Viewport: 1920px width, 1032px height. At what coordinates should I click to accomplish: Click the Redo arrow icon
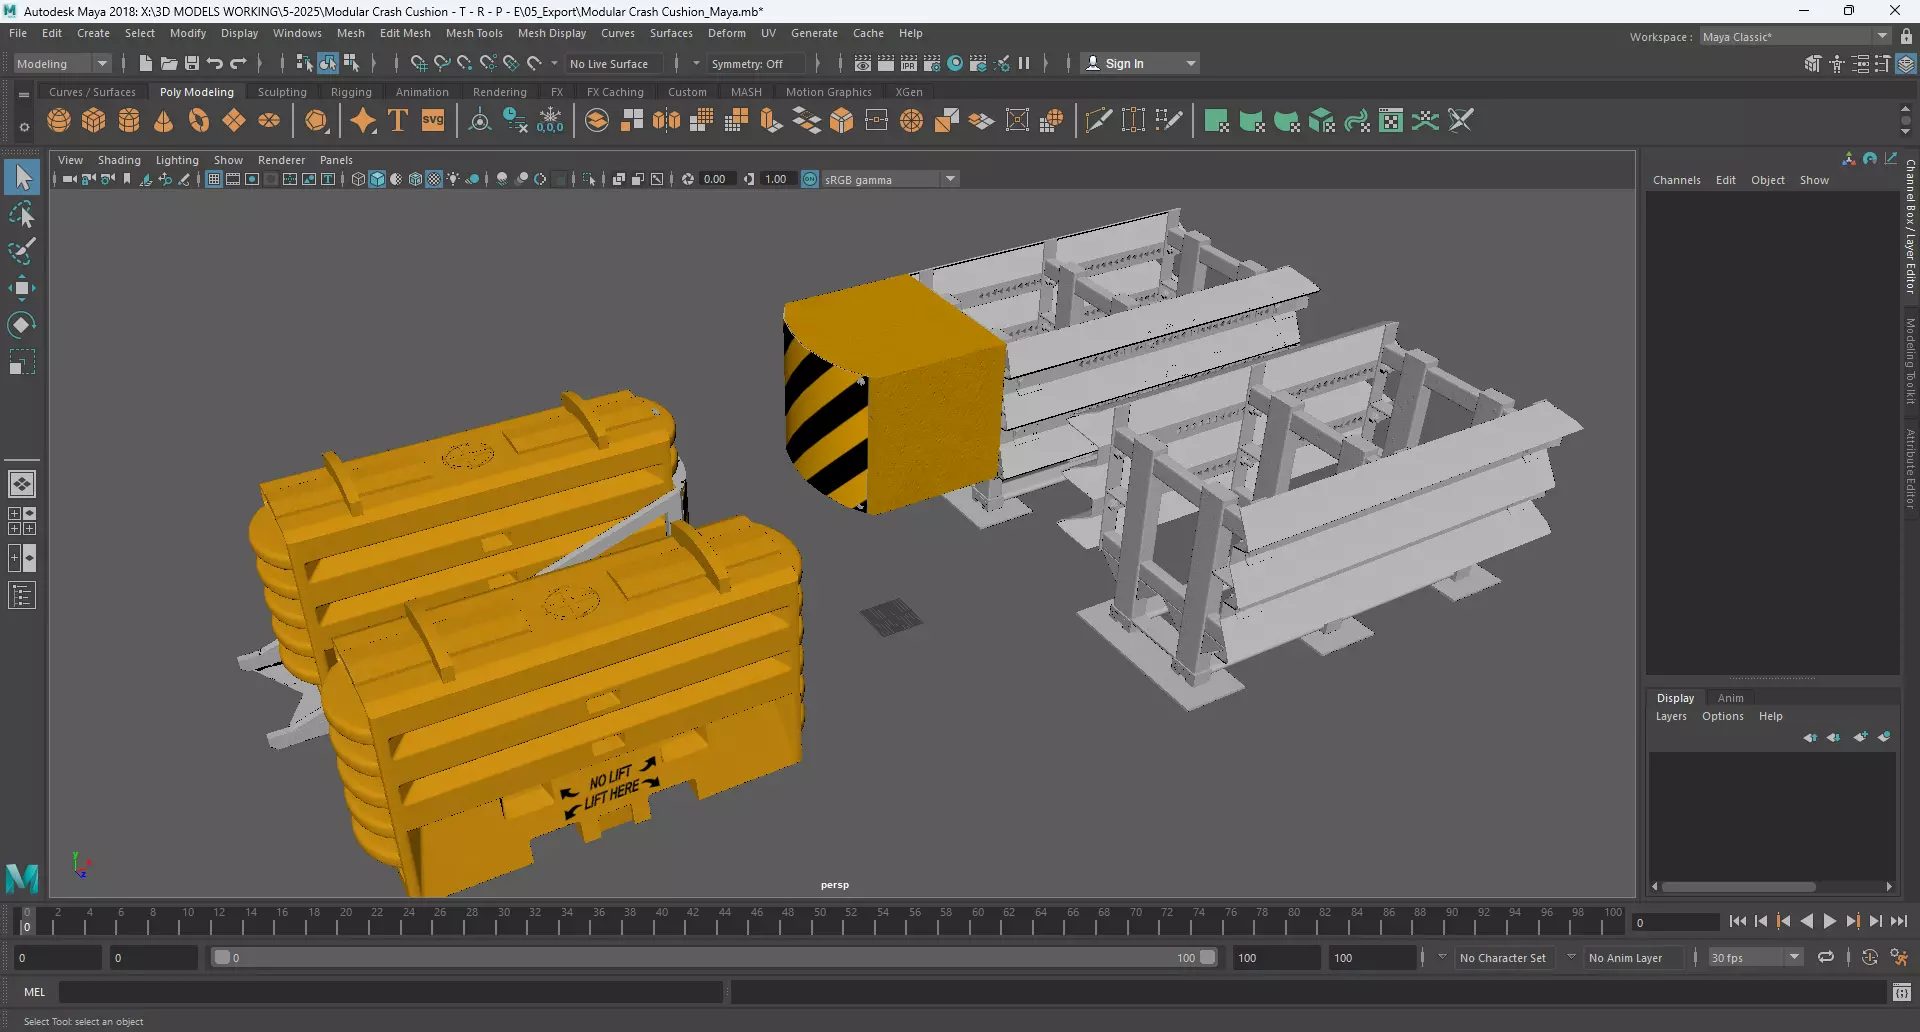pyautogui.click(x=238, y=63)
